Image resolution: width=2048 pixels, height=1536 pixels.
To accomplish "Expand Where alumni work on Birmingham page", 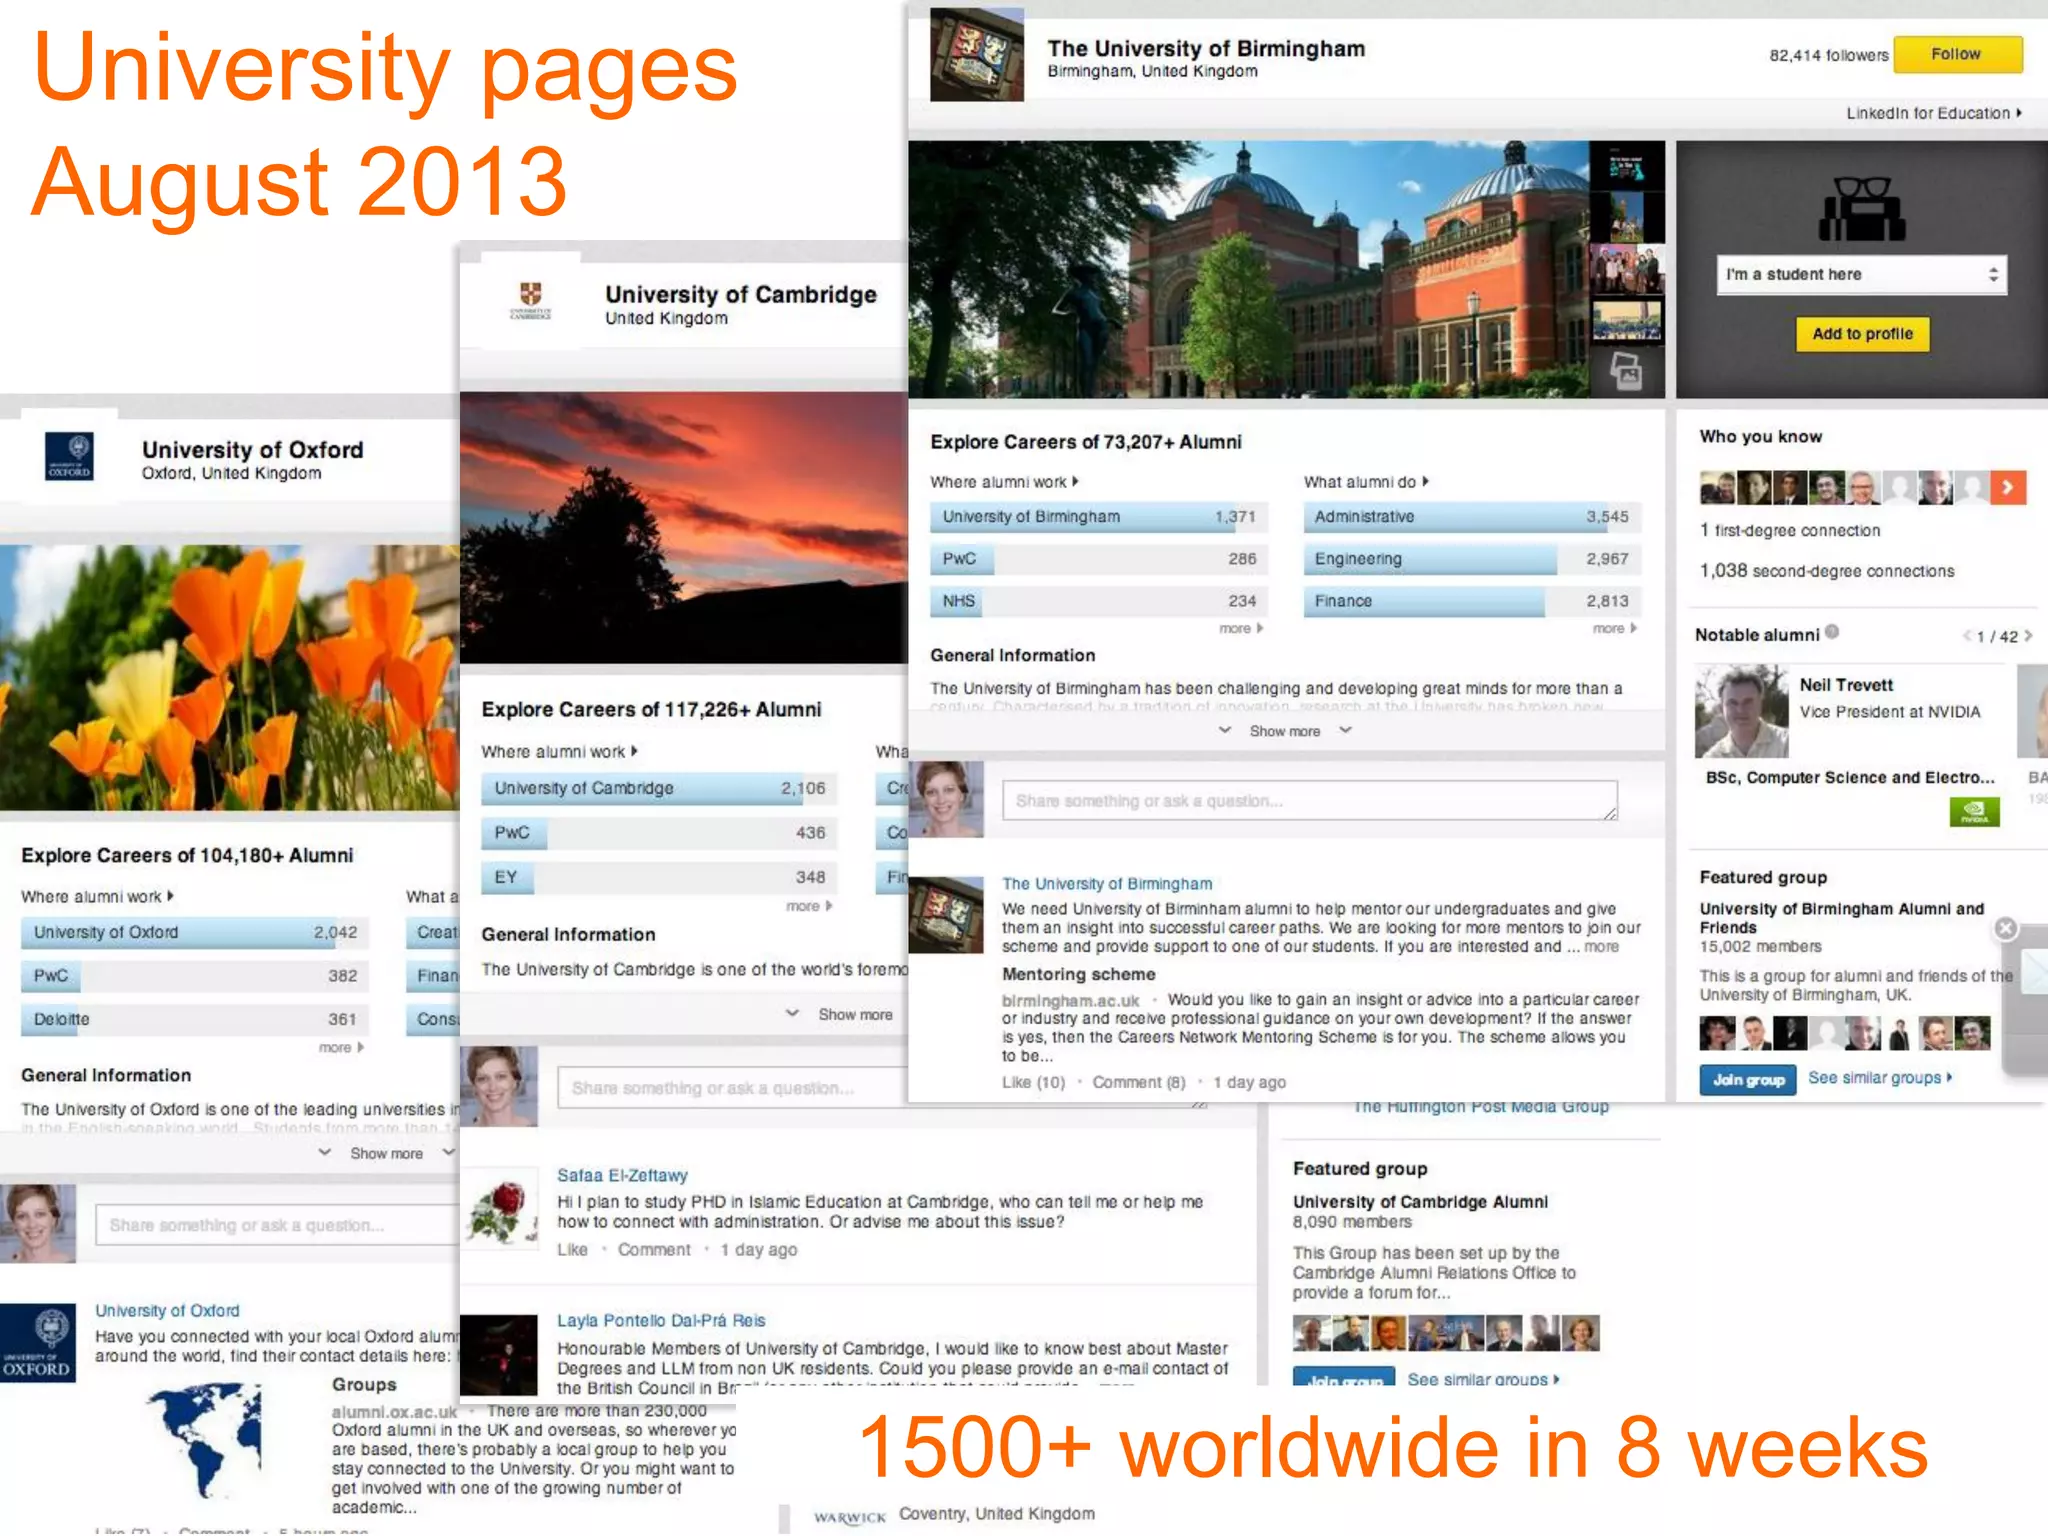I will 1004,482.
